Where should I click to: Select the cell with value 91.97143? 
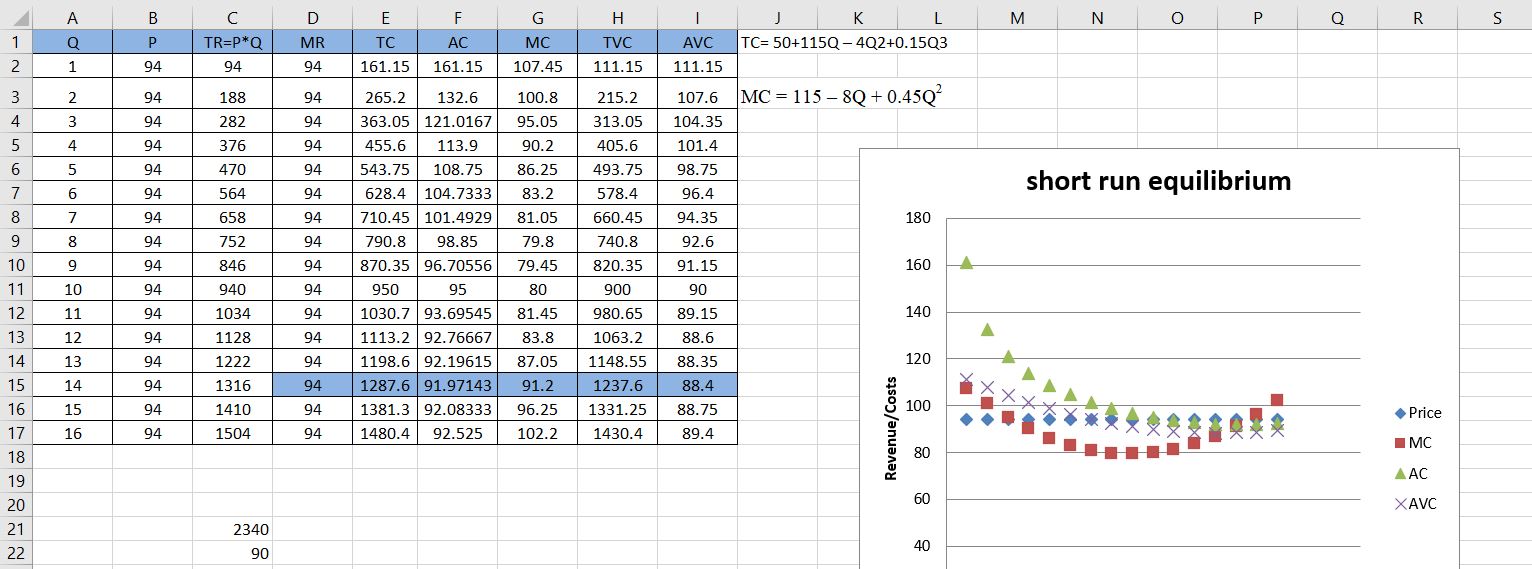point(457,385)
